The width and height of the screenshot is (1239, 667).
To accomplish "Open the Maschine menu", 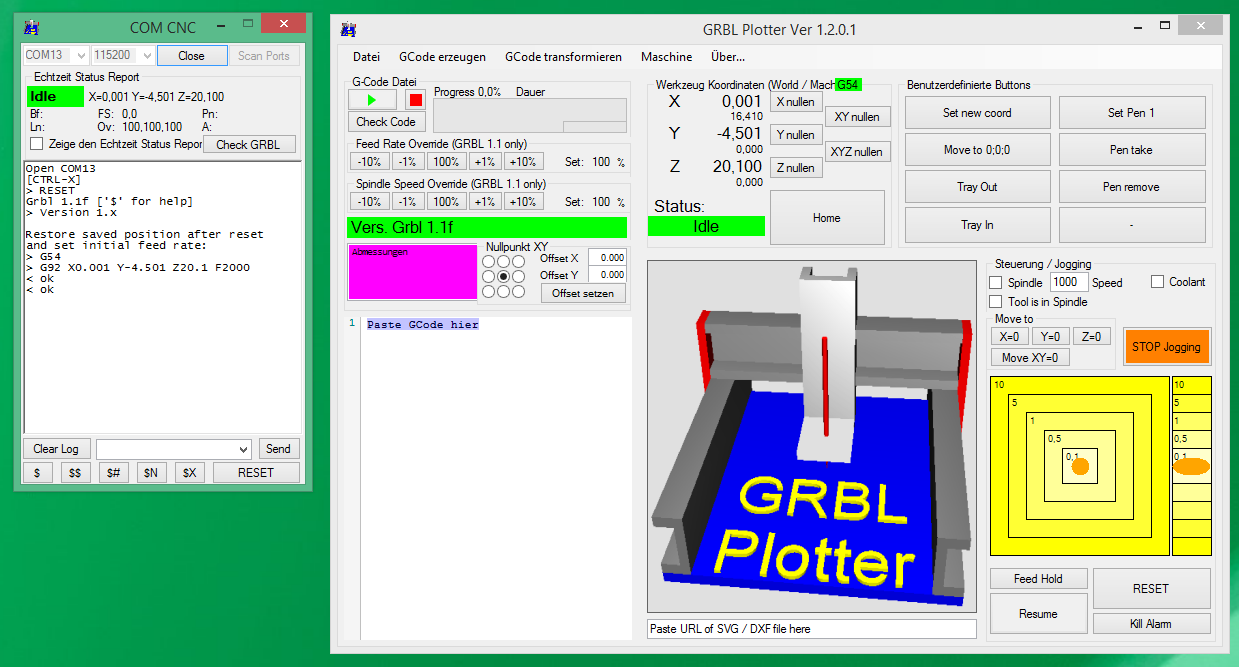I will (x=666, y=57).
